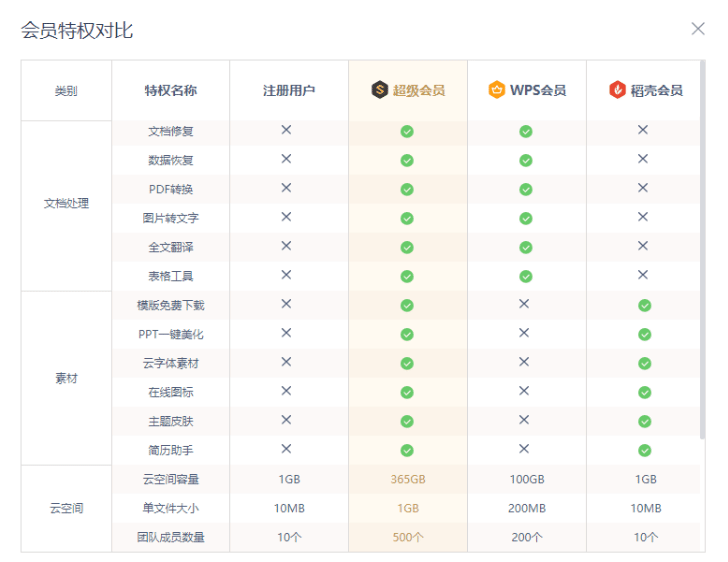Click WPS会员 check mark for 文档修复
Image resolution: width=728 pixels, height=562 pixels.
tap(526, 131)
